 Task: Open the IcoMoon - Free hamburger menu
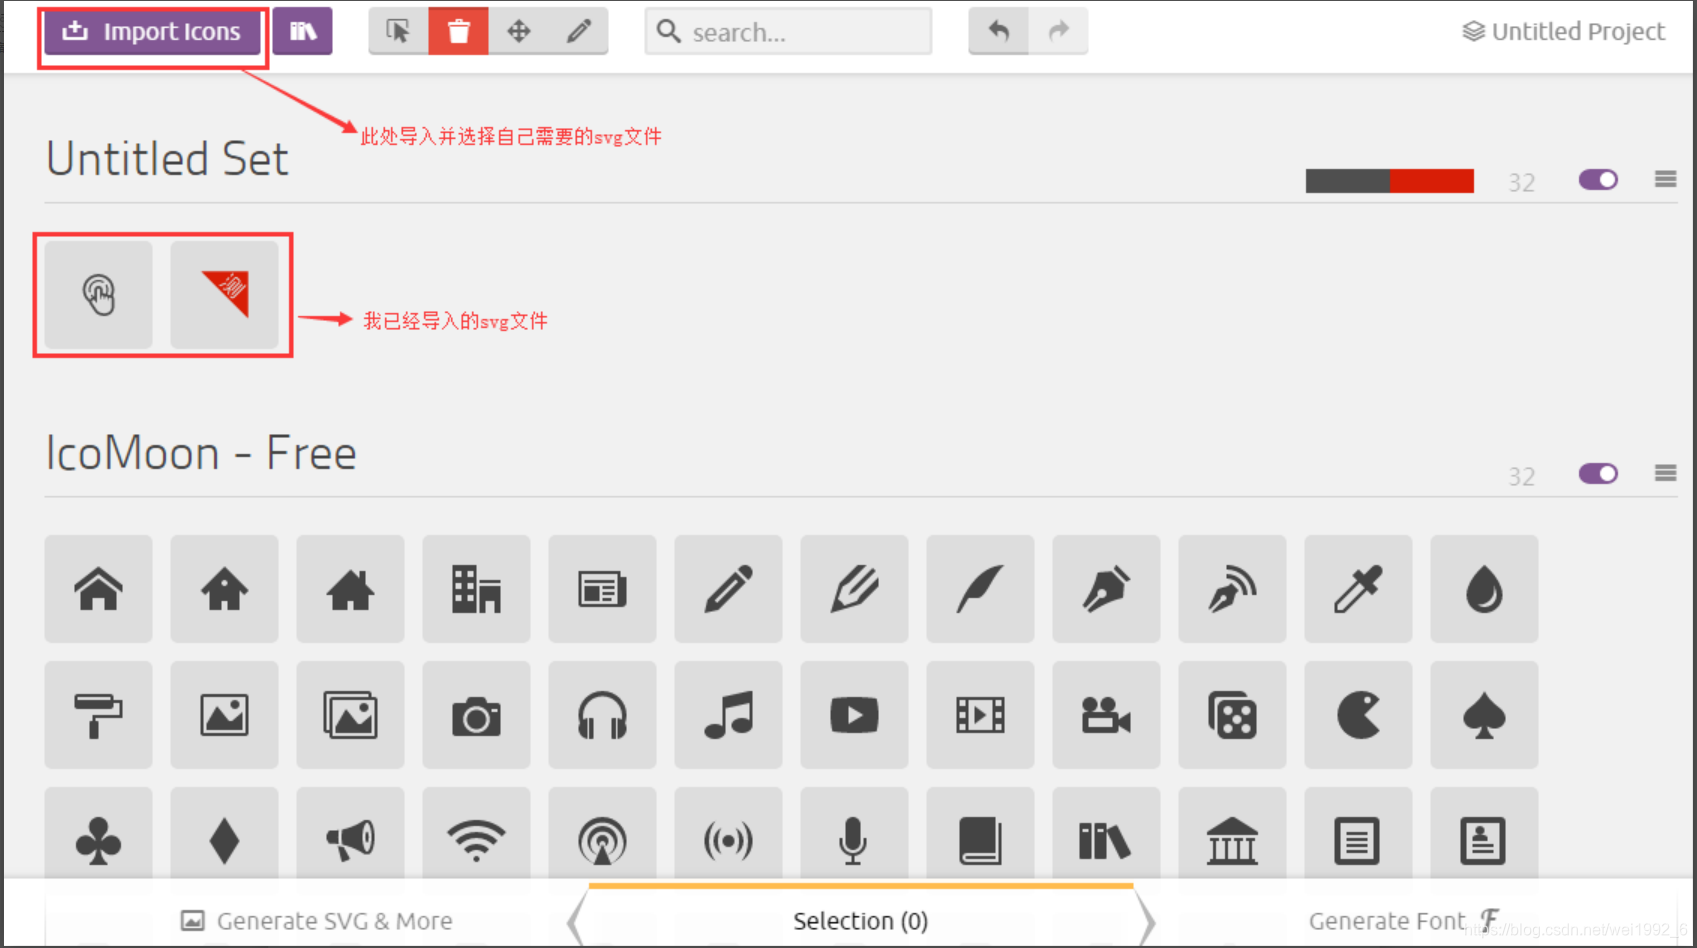pos(1665,473)
